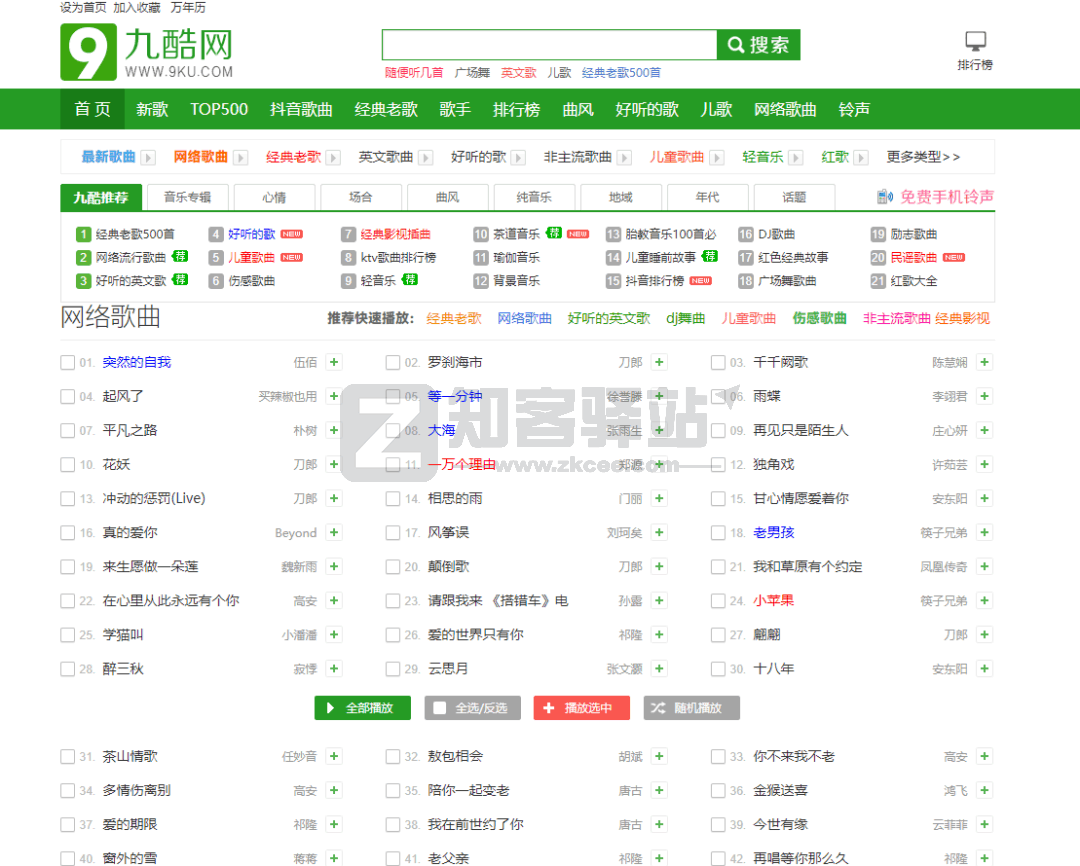
Task: Add 突然的自我 using its plus icon
Action: pyautogui.click(x=334, y=361)
